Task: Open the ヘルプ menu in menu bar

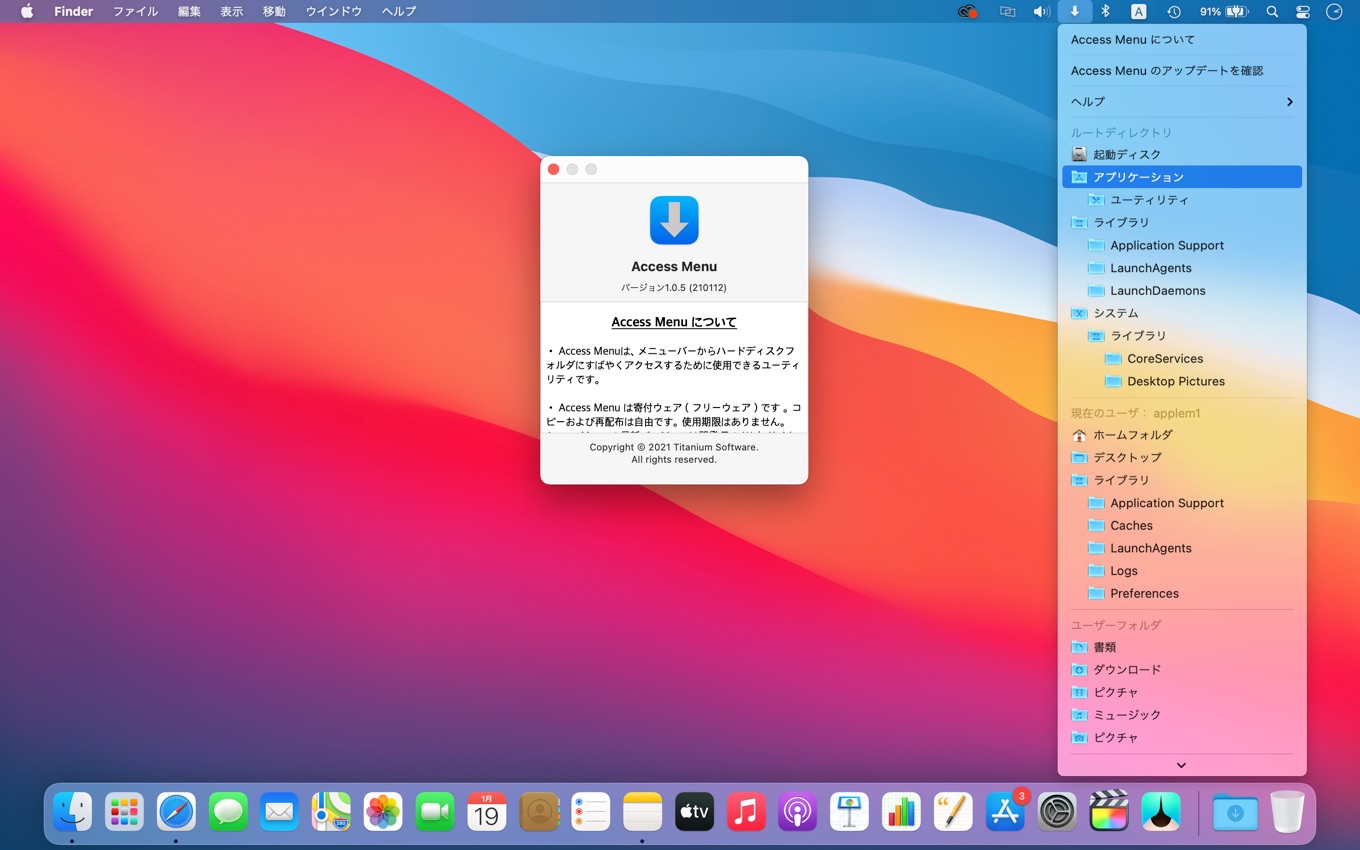Action: [x=399, y=12]
